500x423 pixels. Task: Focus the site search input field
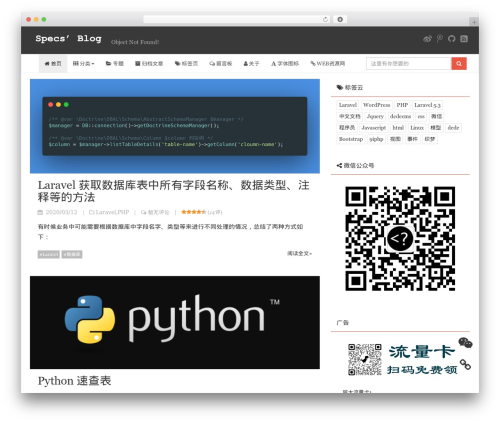click(x=409, y=64)
